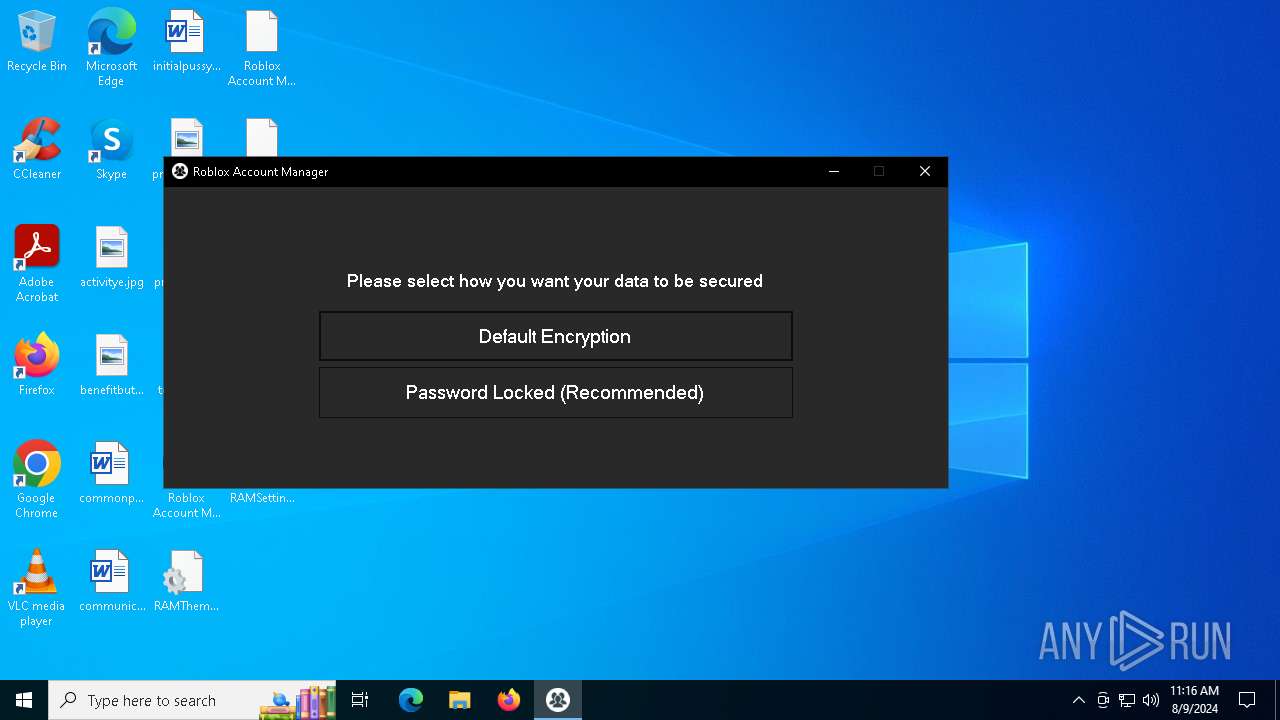The width and height of the screenshot is (1280, 720).
Task: Select Adobe Acrobat desktop shortcut
Action: [37, 263]
